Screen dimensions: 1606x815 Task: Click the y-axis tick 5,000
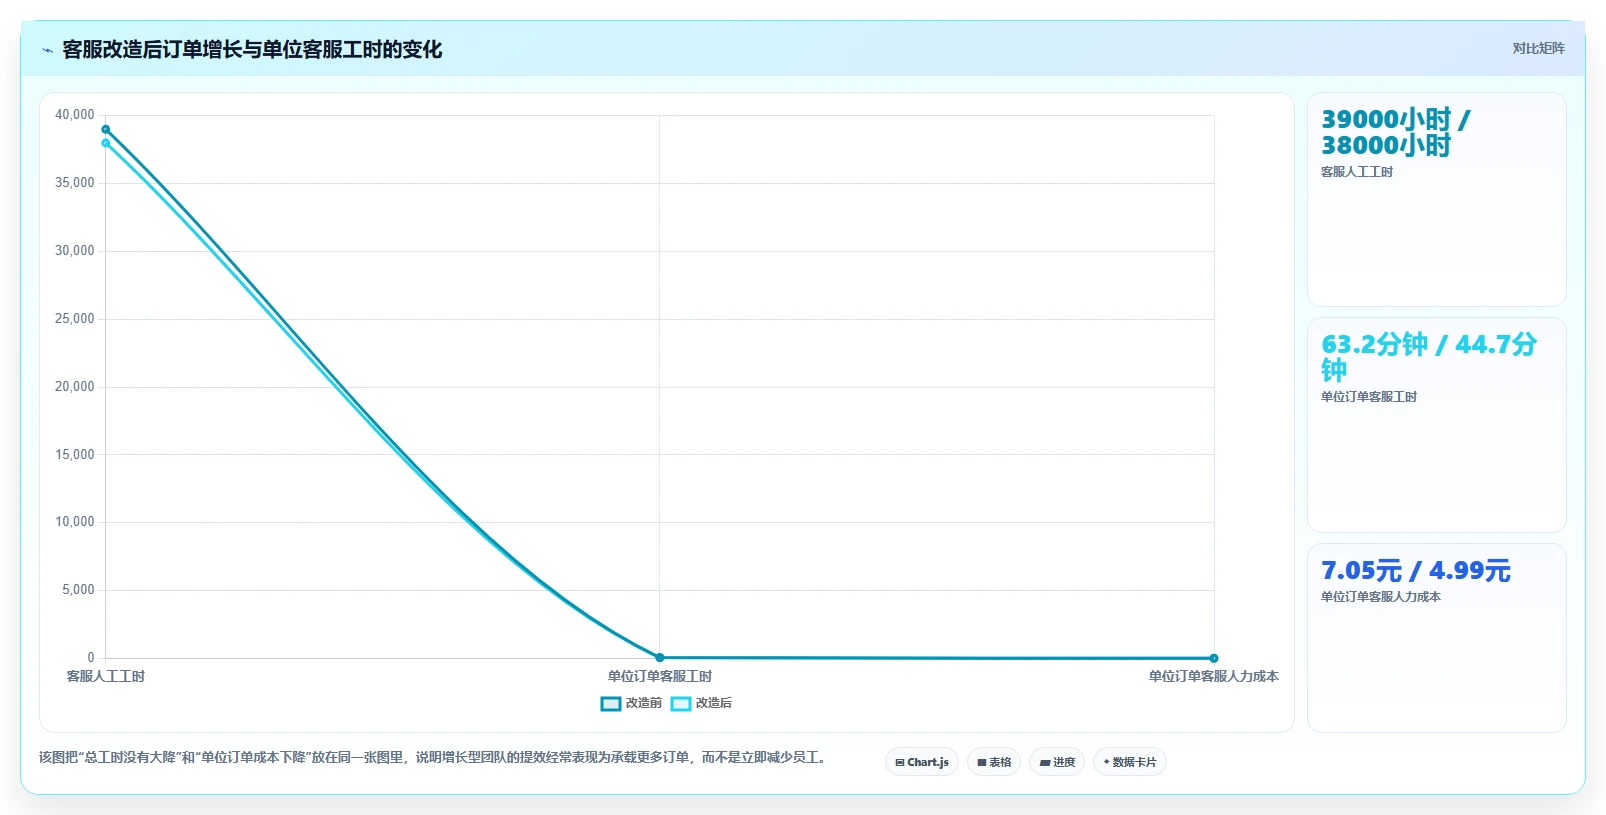pyautogui.click(x=78, y=590)
